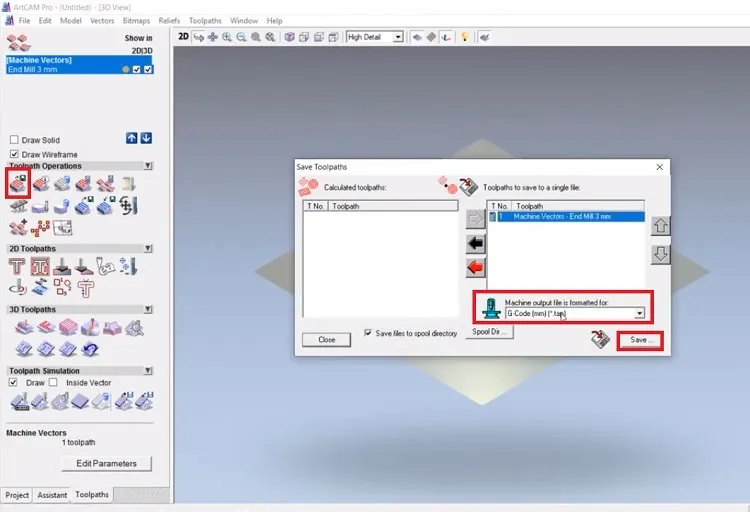Image resolution: width=750 pixels, height=512 pixels.
Task: Toggle the origin axis display icon
Action: (446, 37)
